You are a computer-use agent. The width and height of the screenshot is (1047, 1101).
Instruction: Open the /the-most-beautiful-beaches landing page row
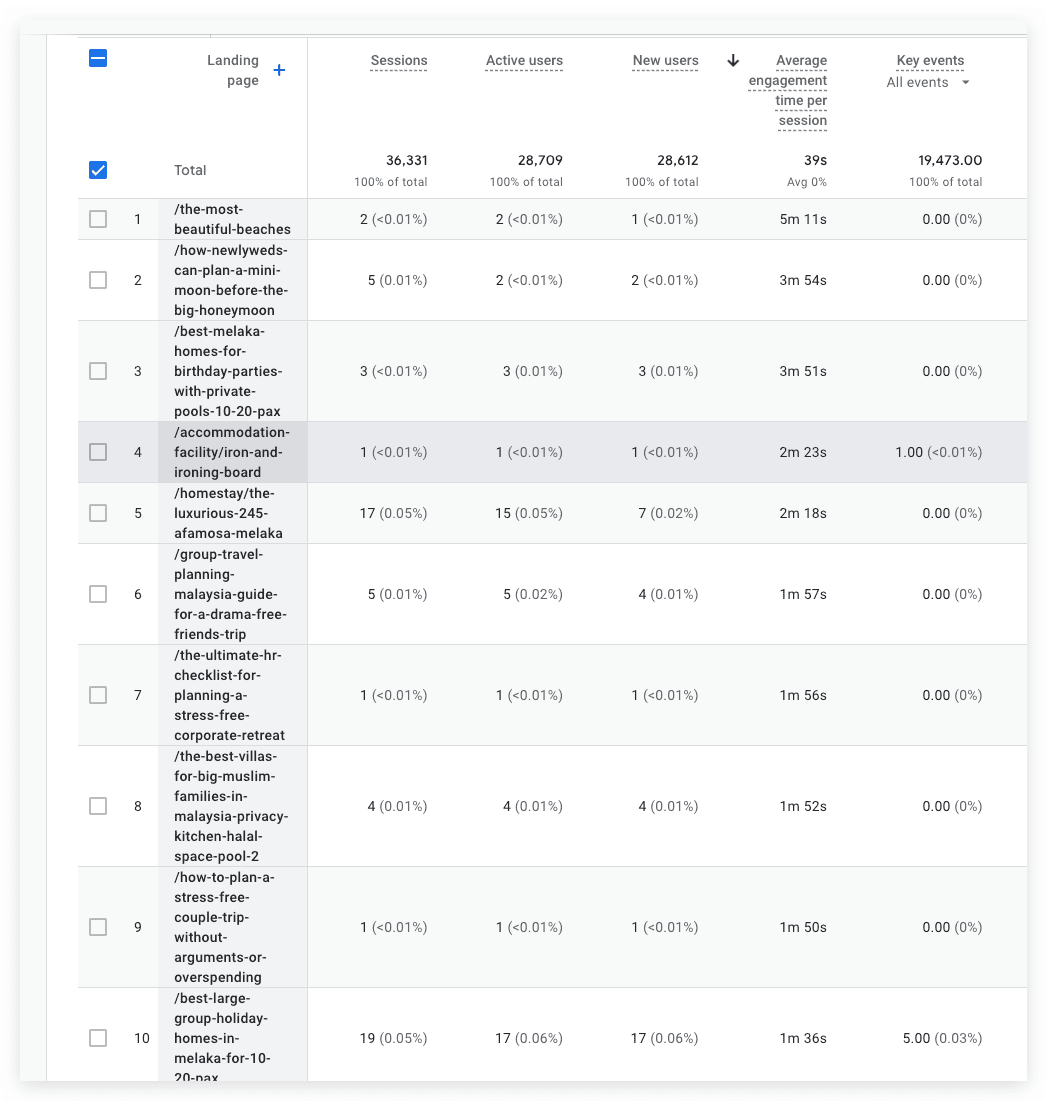[232, 219]
